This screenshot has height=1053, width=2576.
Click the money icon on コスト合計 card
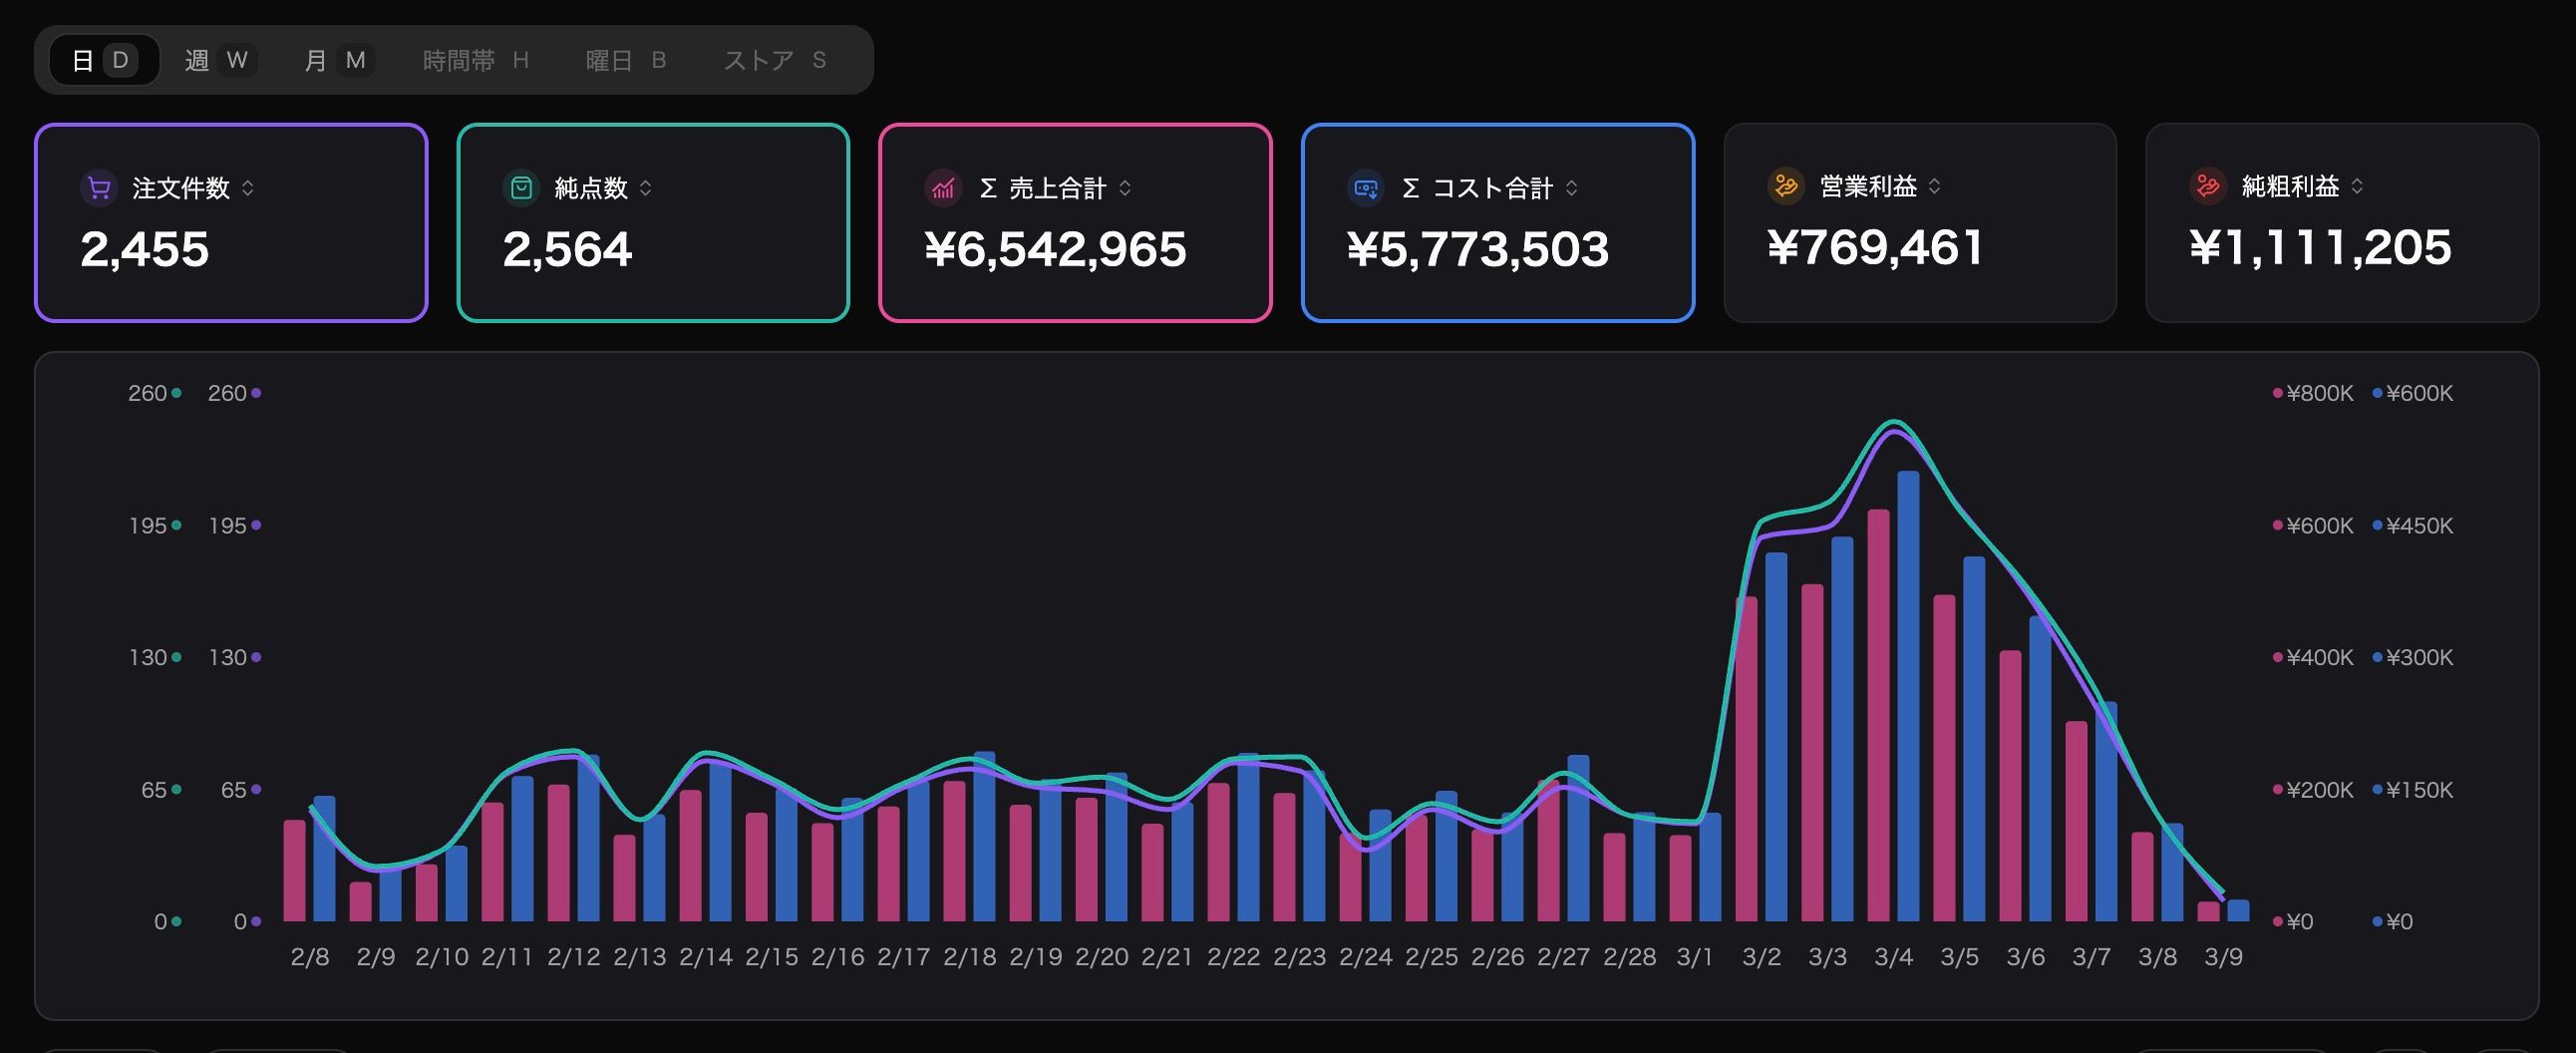coord(1365,188)
